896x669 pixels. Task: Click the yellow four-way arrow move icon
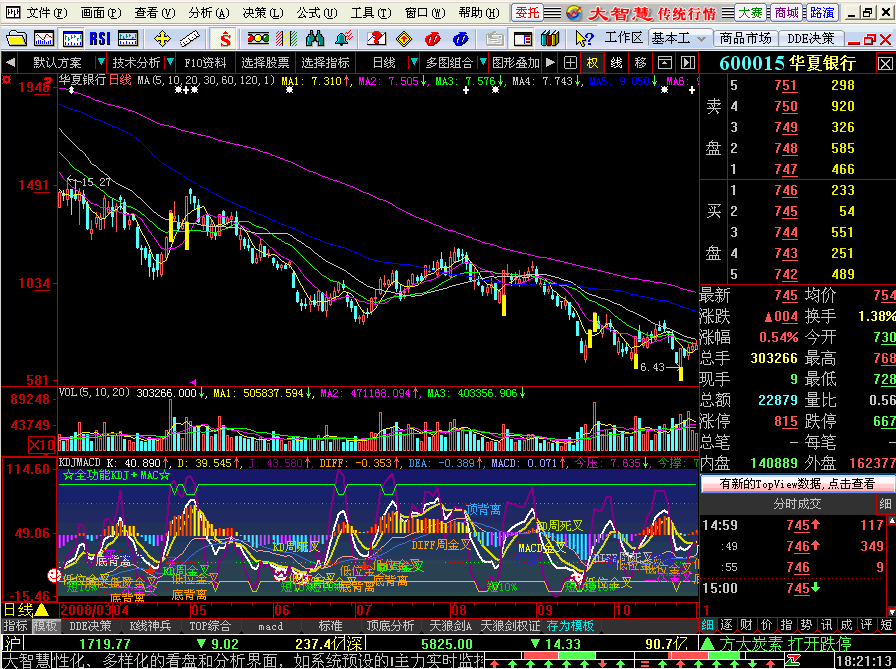point(162,39)
